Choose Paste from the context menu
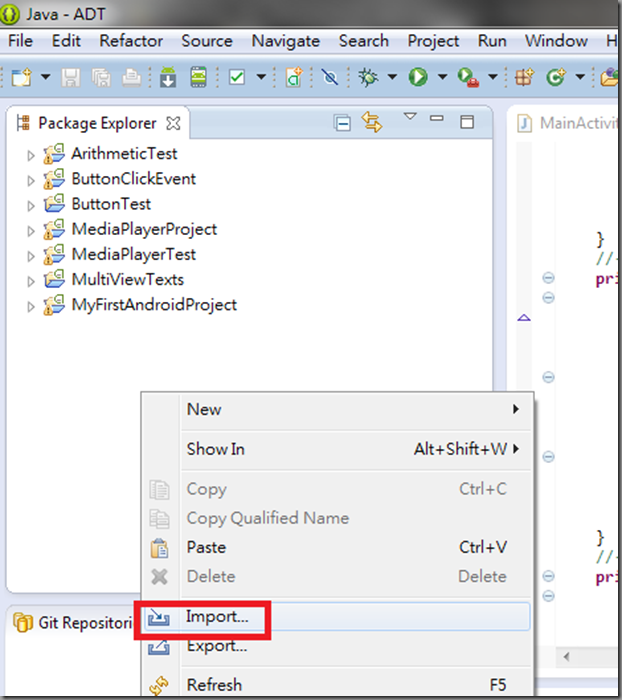This screenshot has width=622, height=700. pos(337,547)
